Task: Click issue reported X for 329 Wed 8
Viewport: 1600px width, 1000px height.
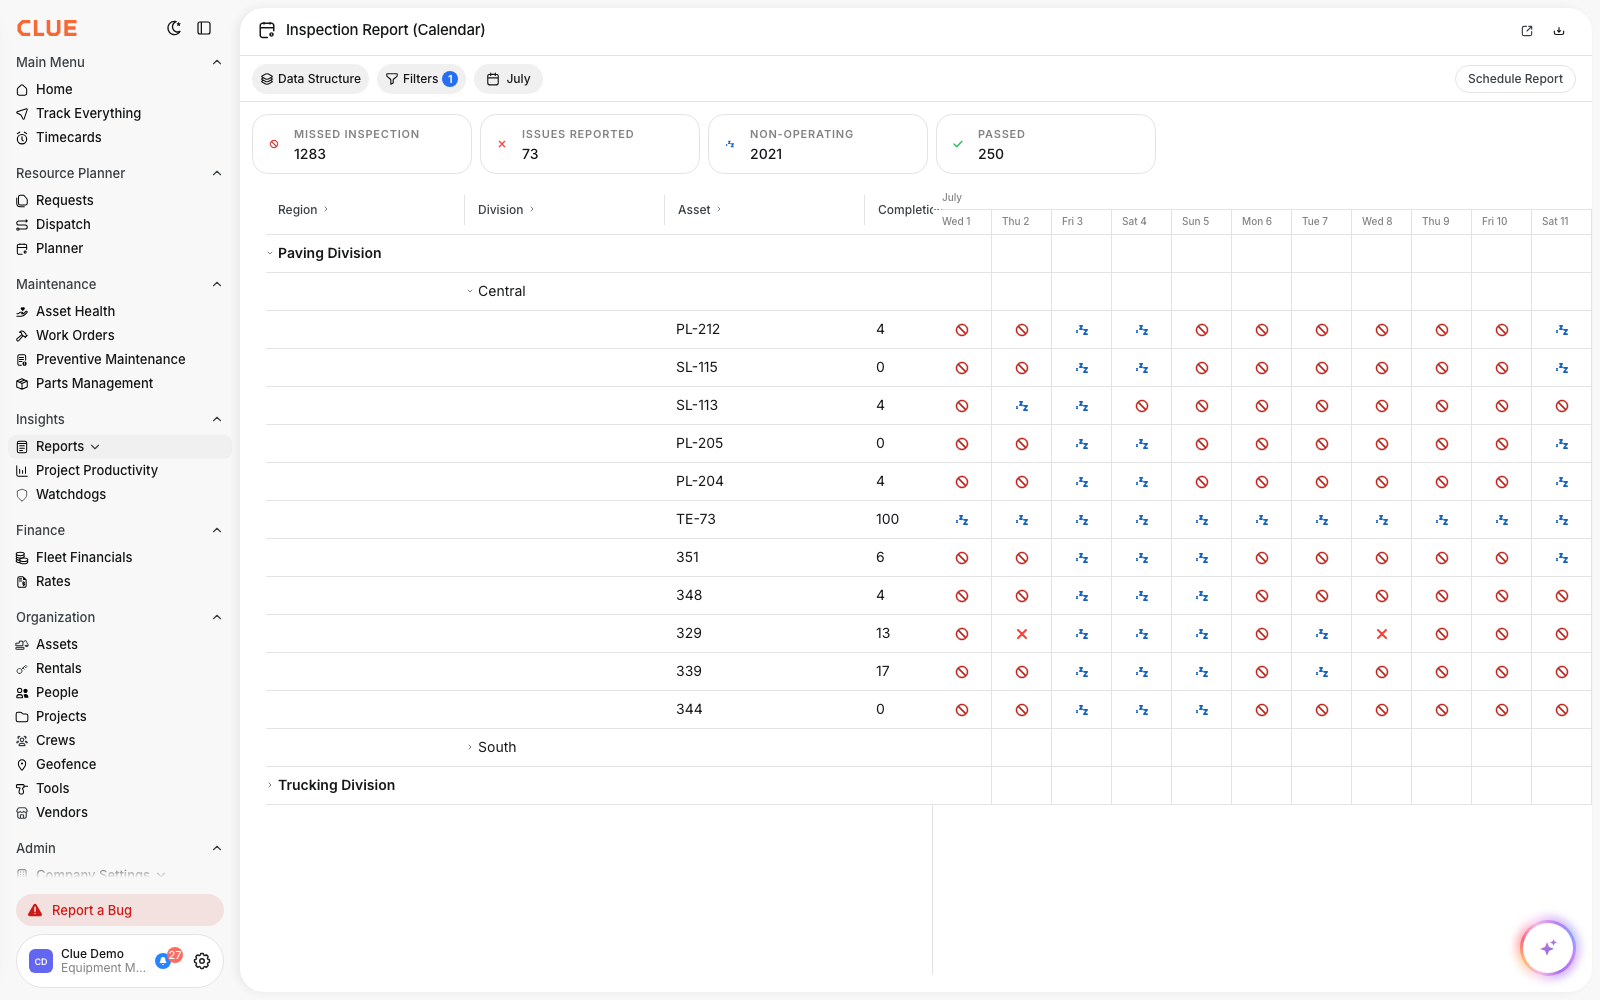Action: pos(1382,634)
